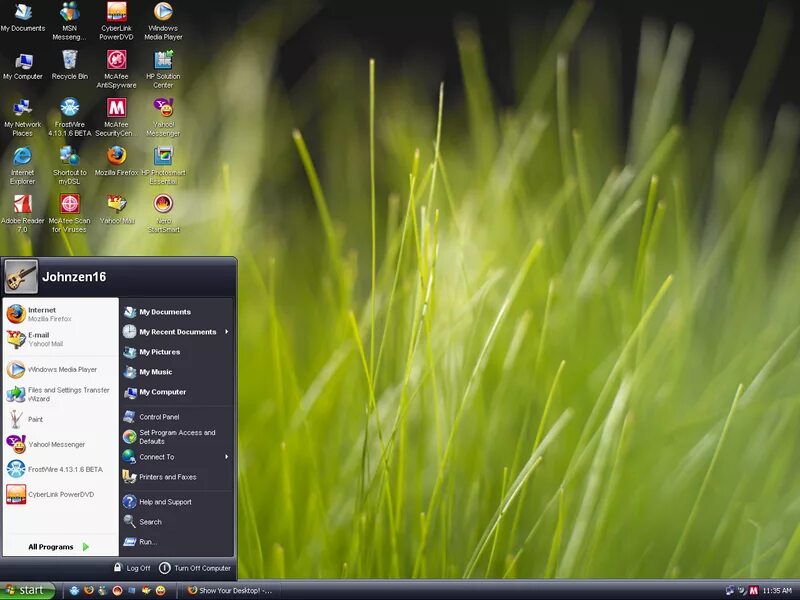Switch to Show Your Desktop! taskbar window
Viewport: 800px width, 600px height.
[230, 590]
